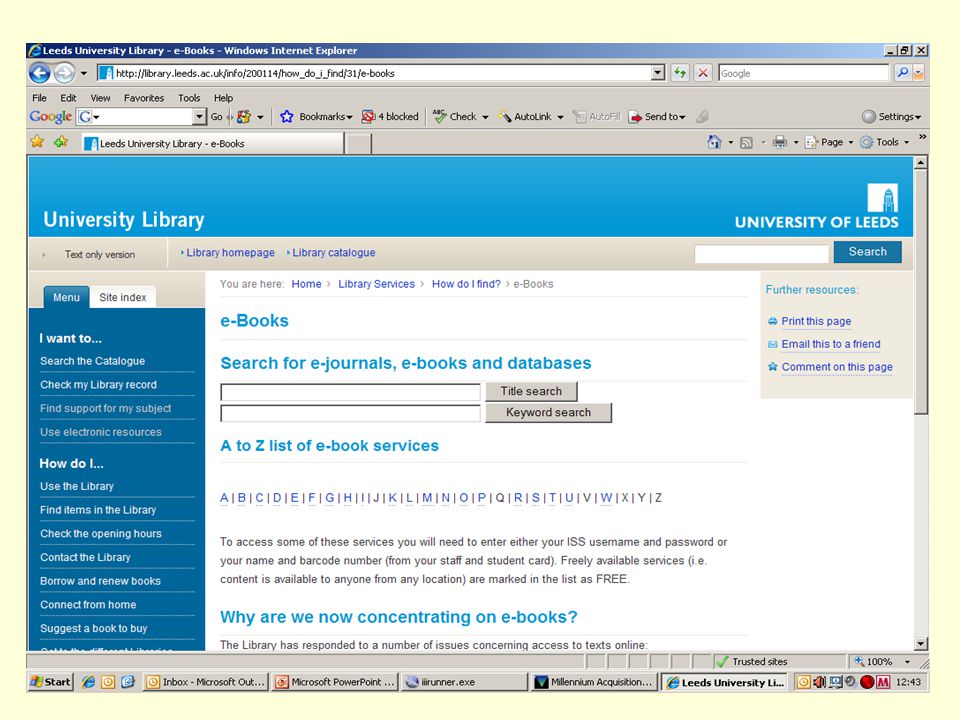
Task: Click the RSS feeds icon
Action: click(746, 143)
